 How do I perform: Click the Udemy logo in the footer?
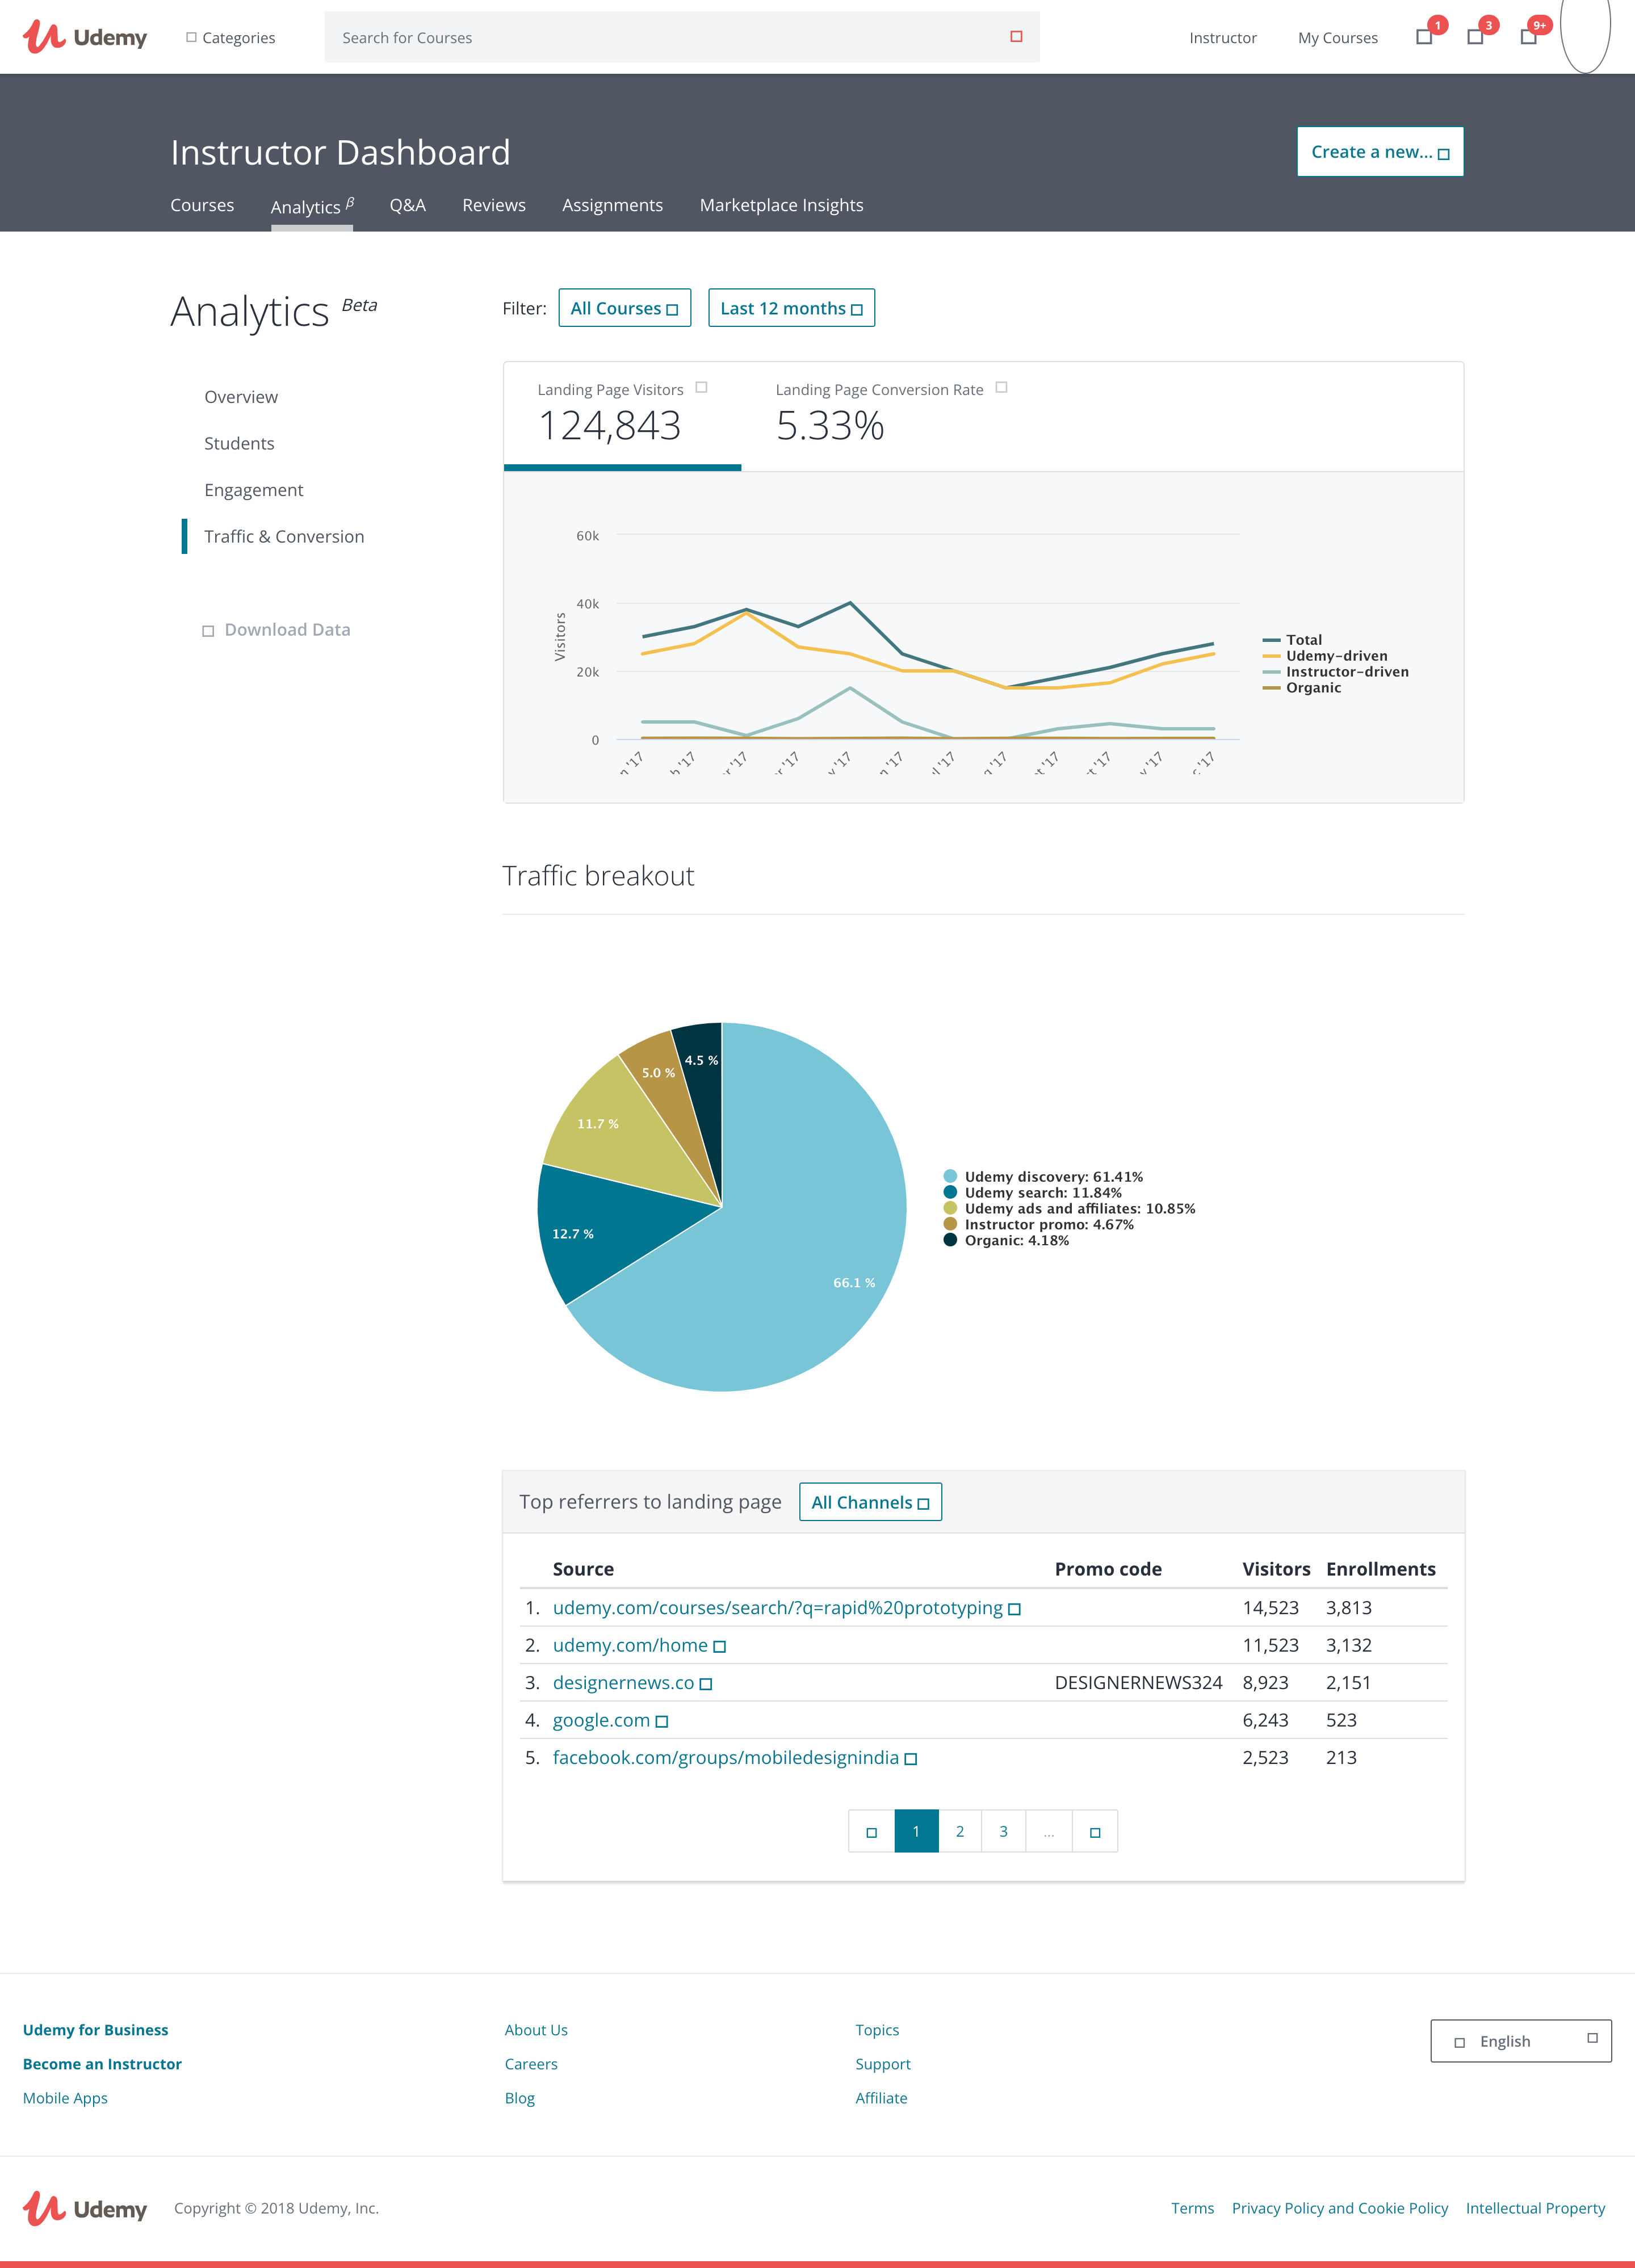tap(85, 2208)
